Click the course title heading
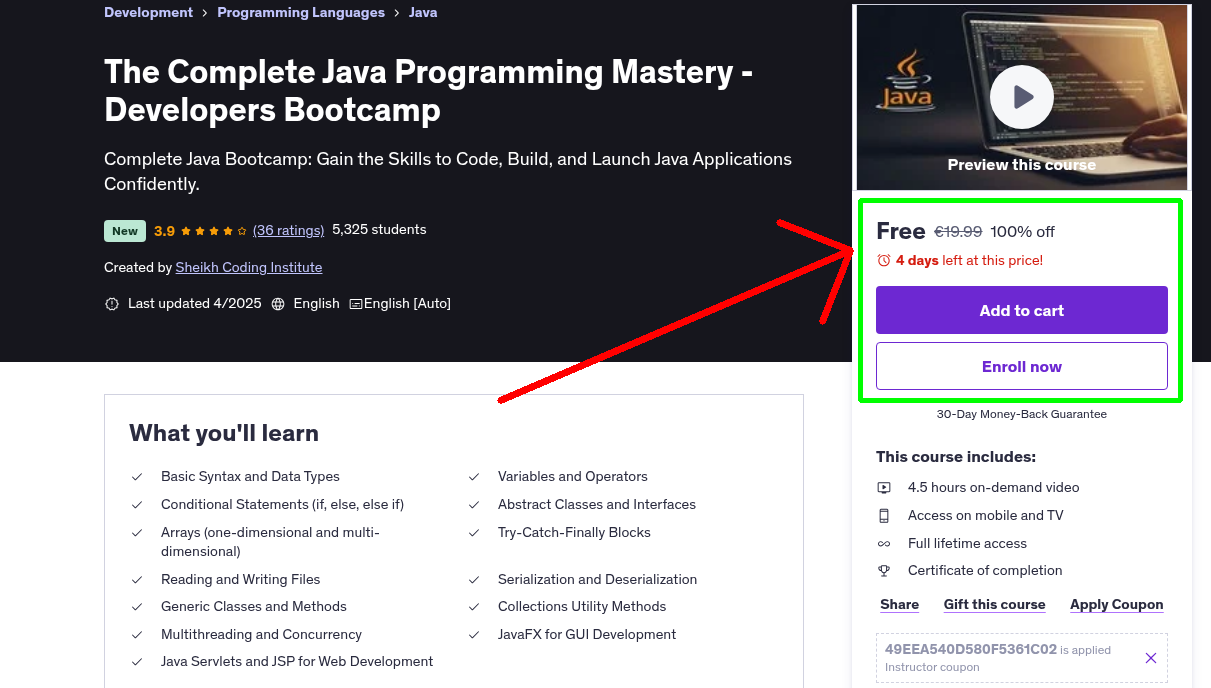 [x=428, y=90]
